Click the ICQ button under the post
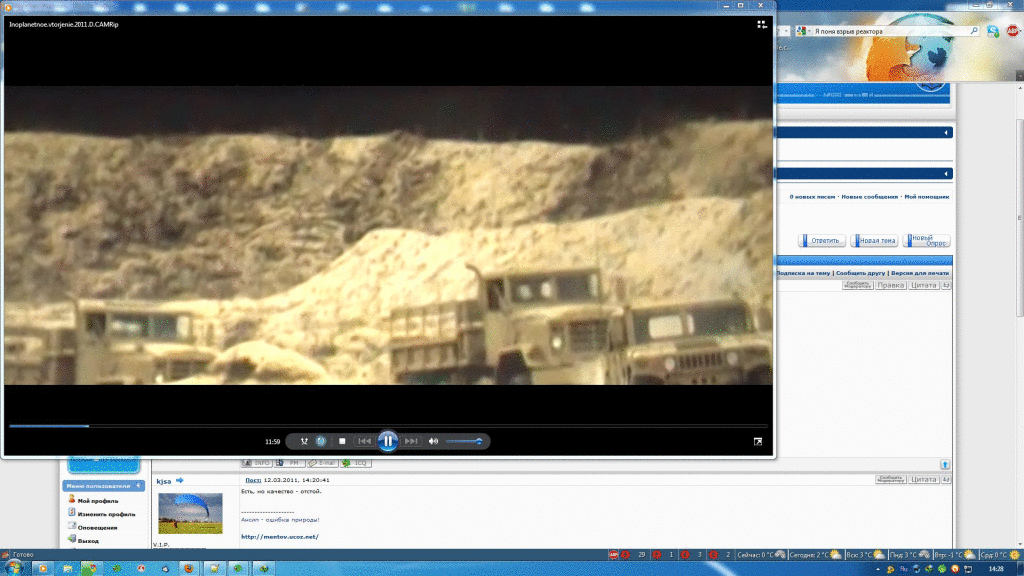The width and height of the screenshot is (1024, 576). coord(355,463)
